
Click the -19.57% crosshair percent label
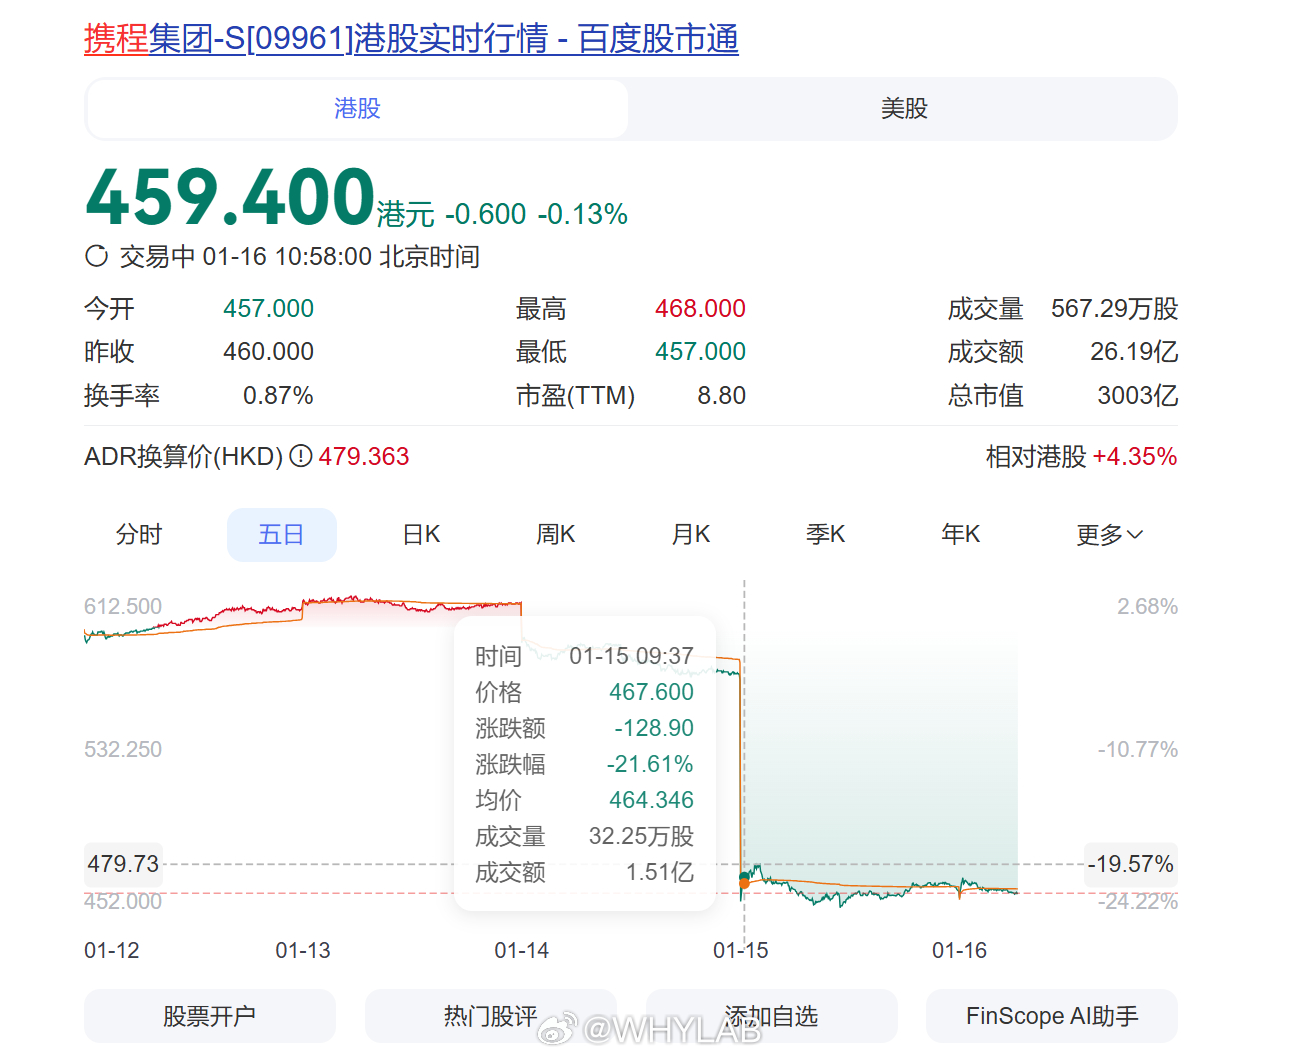click(x=1131, y=864)
